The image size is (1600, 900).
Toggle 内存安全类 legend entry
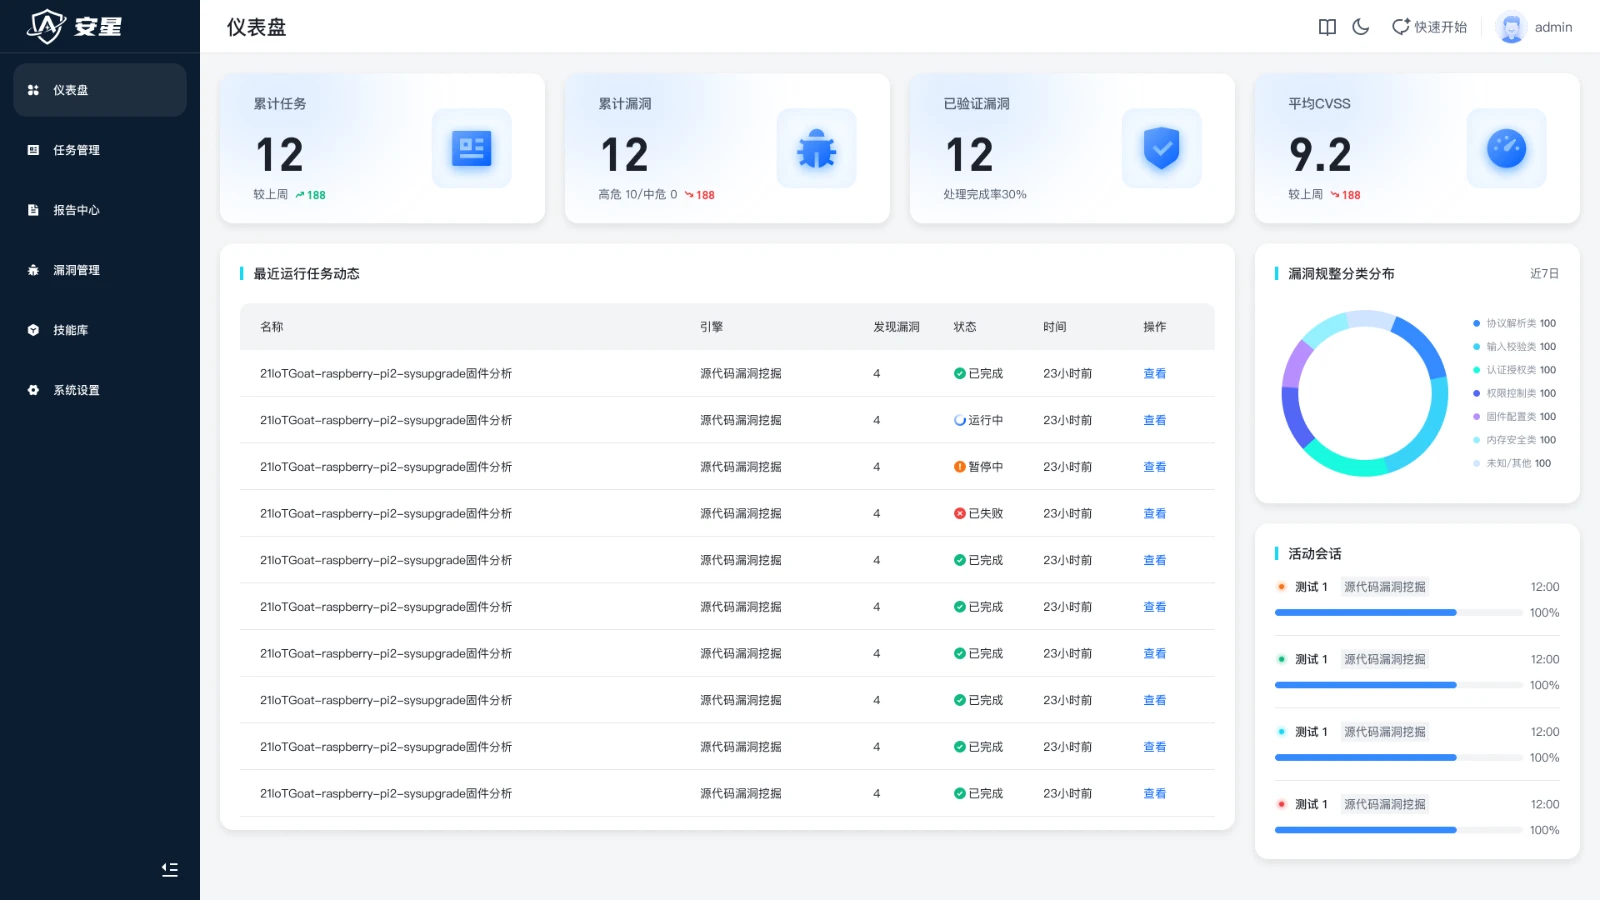1514,440
